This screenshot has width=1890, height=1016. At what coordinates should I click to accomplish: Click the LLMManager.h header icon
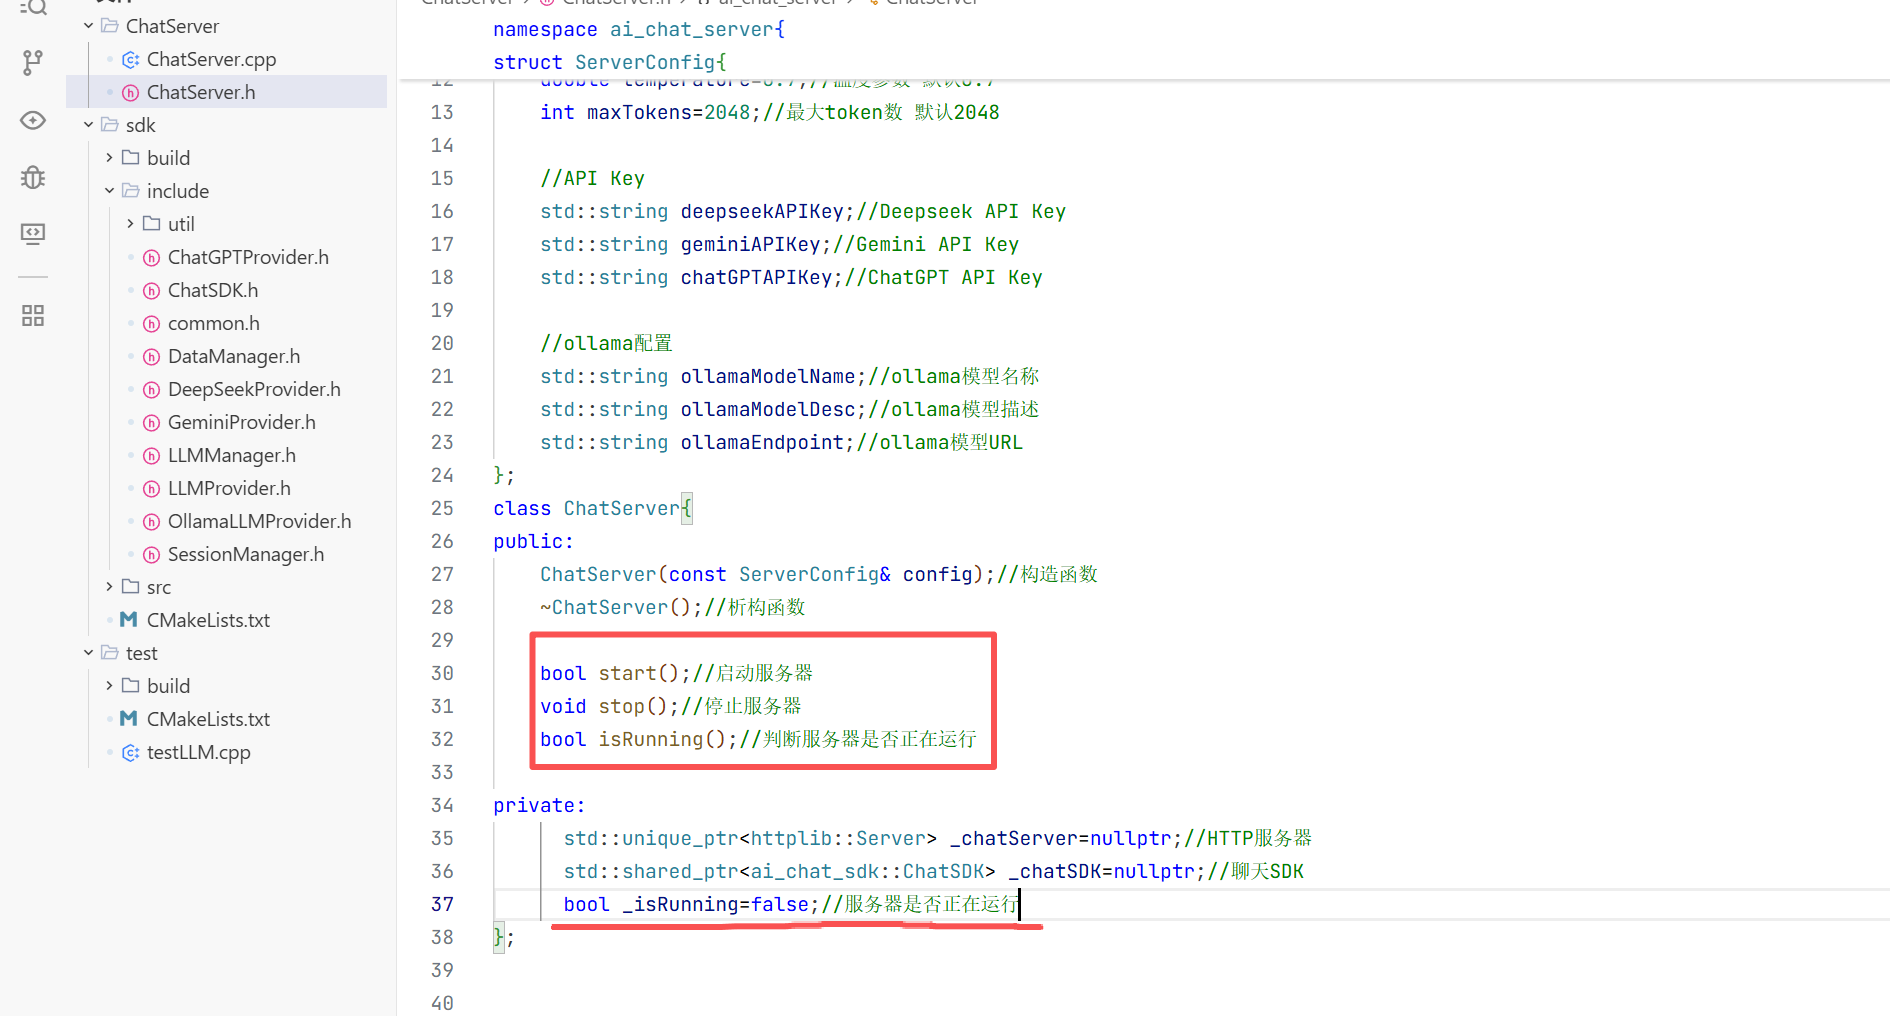pos(151,456)
